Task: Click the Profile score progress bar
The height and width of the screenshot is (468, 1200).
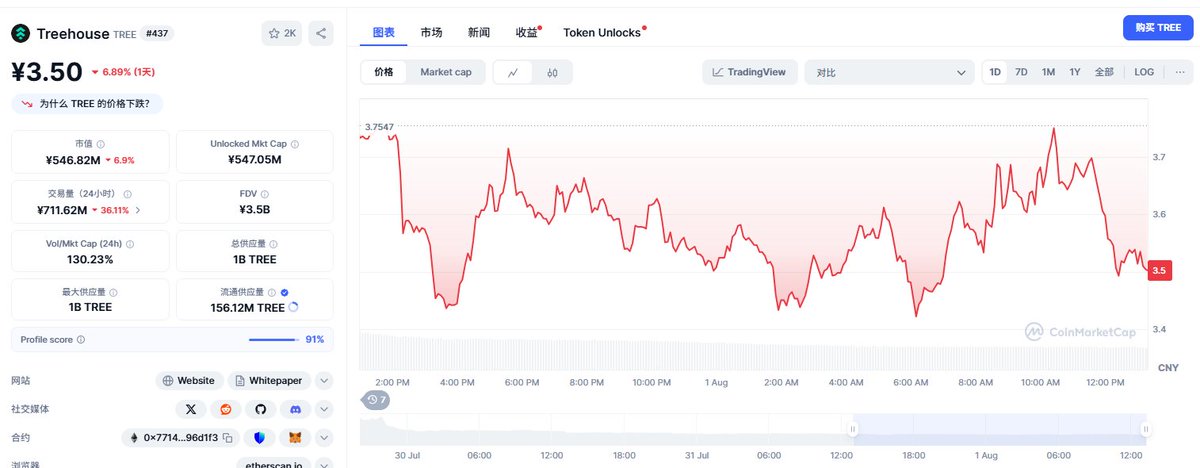Action: coord(273,340)
